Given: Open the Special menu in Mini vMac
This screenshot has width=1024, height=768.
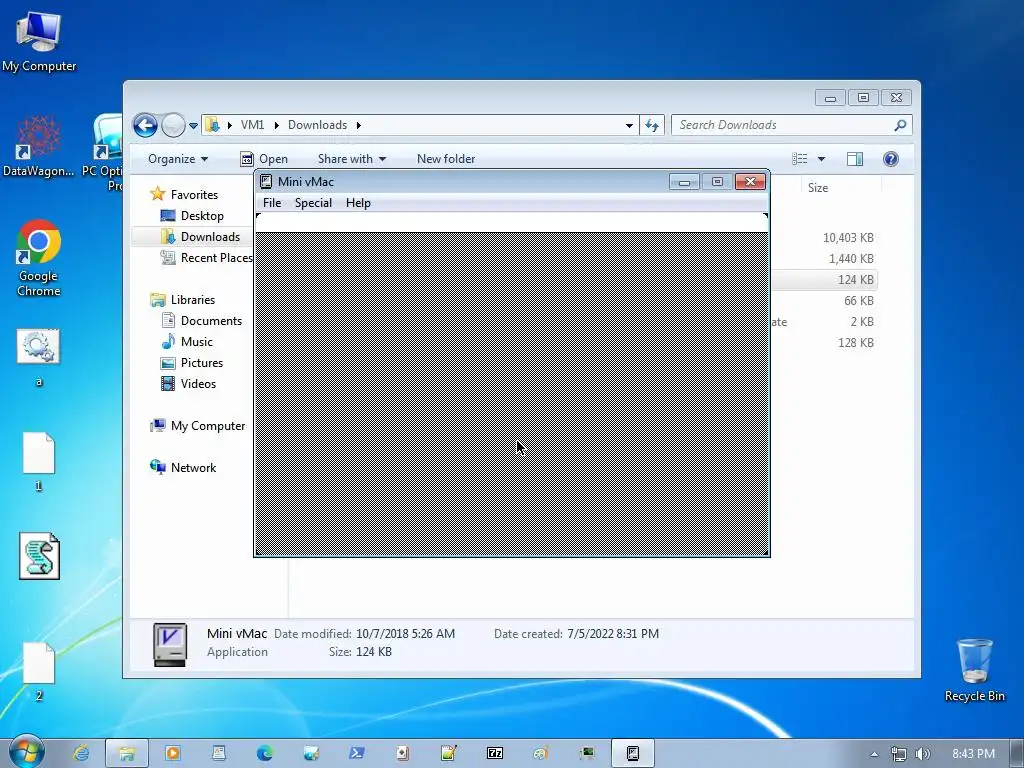Looking at the screenshot, I should 313,203.
